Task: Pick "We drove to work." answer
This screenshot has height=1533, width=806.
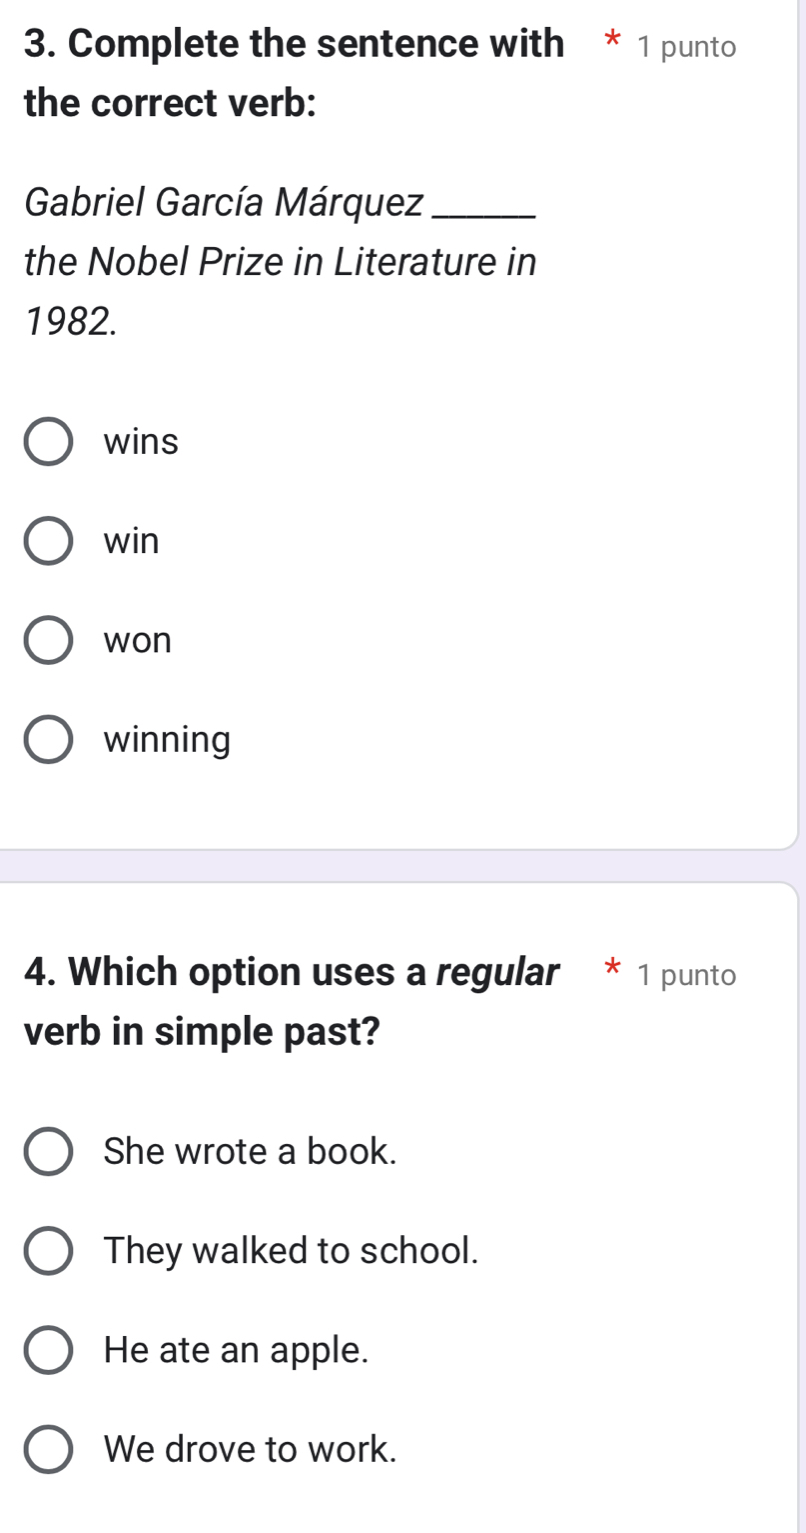Action: [47, 1449]
